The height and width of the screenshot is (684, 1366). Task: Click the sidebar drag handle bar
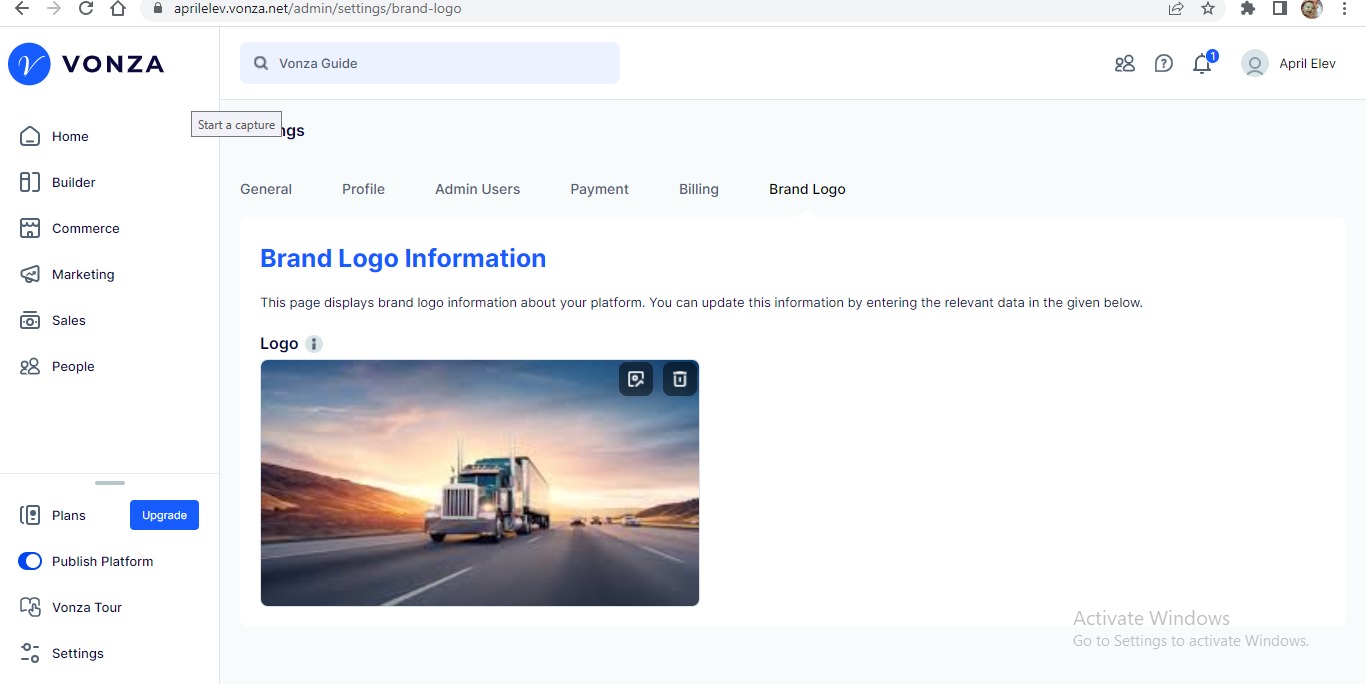pyautogui.click(x=110, y=483)
